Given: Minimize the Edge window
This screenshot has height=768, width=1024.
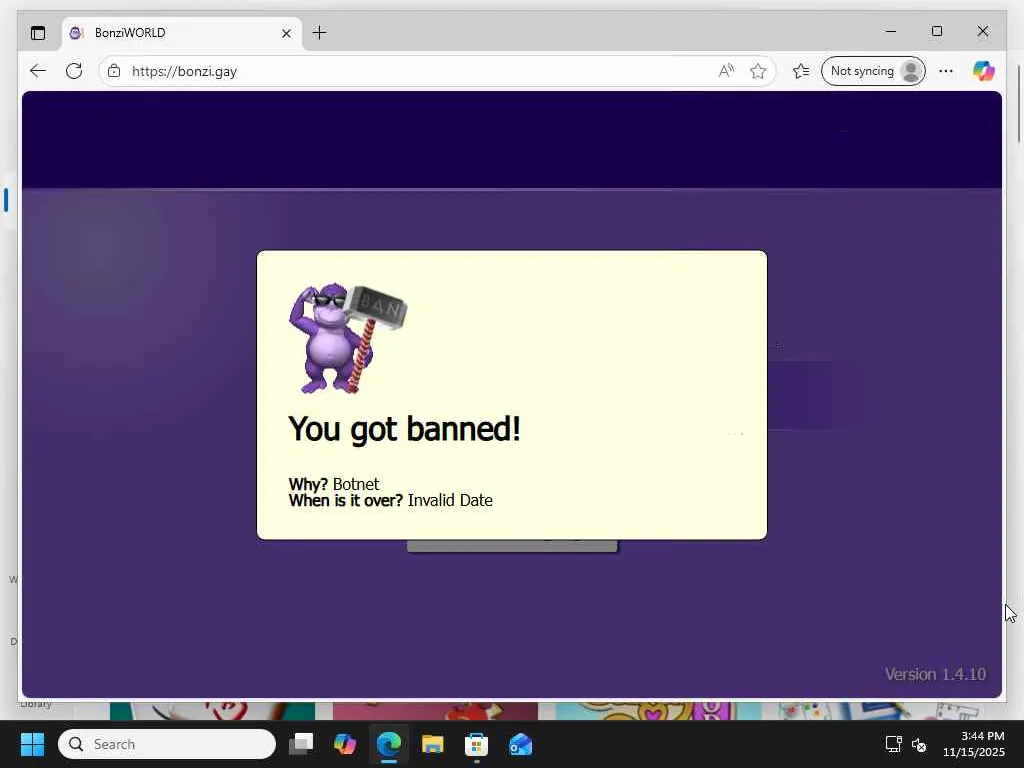Looking at the screenshot, I should click(x=891, y=31).
